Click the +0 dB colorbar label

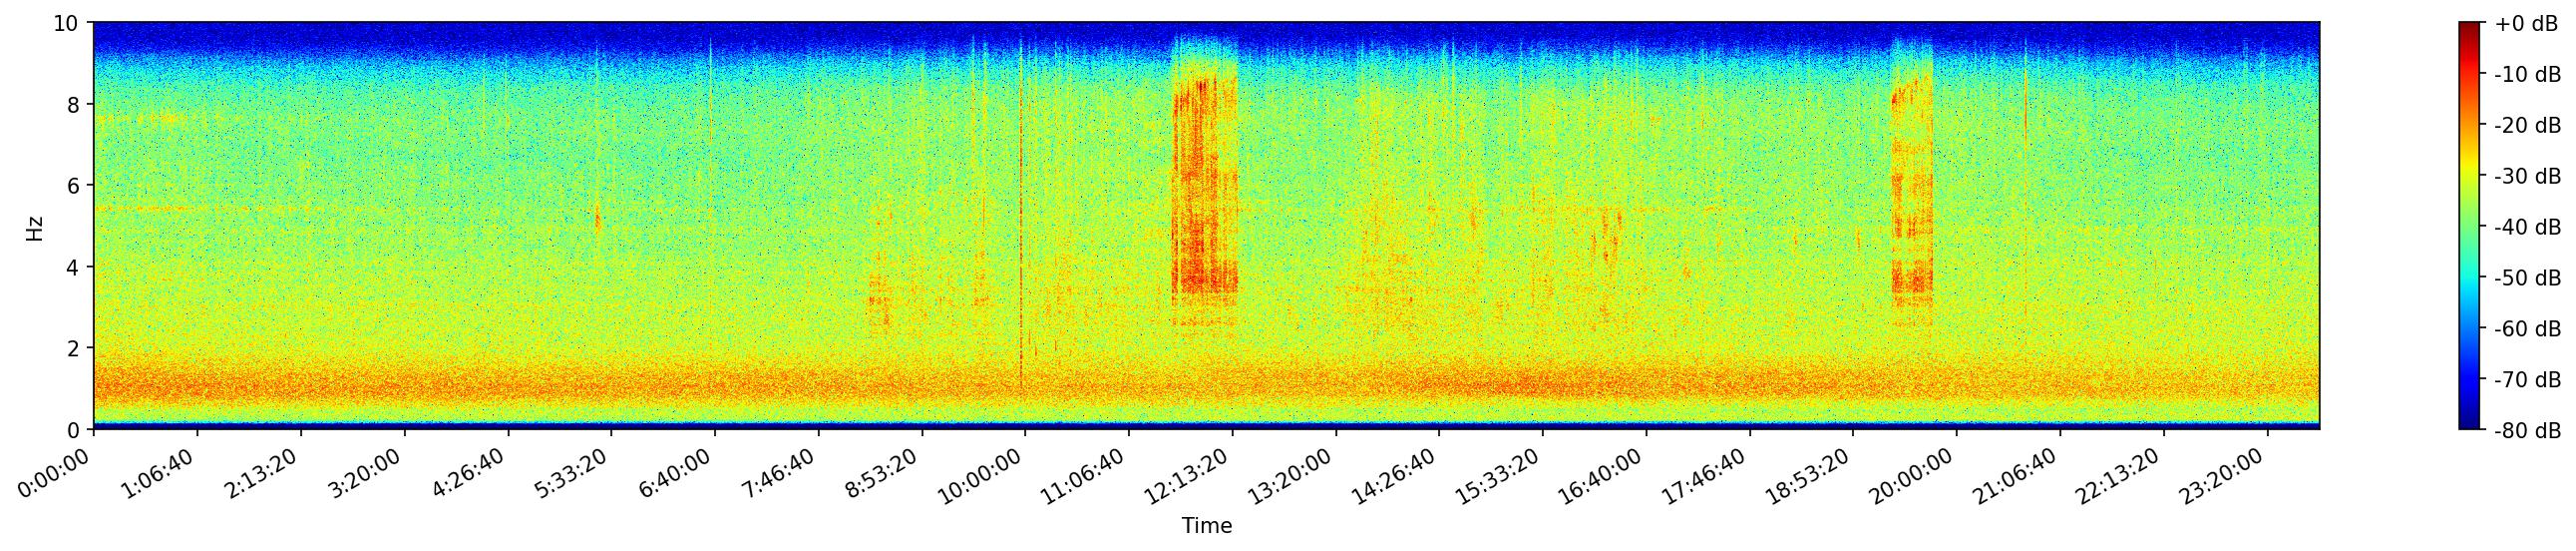point(2526,23)
